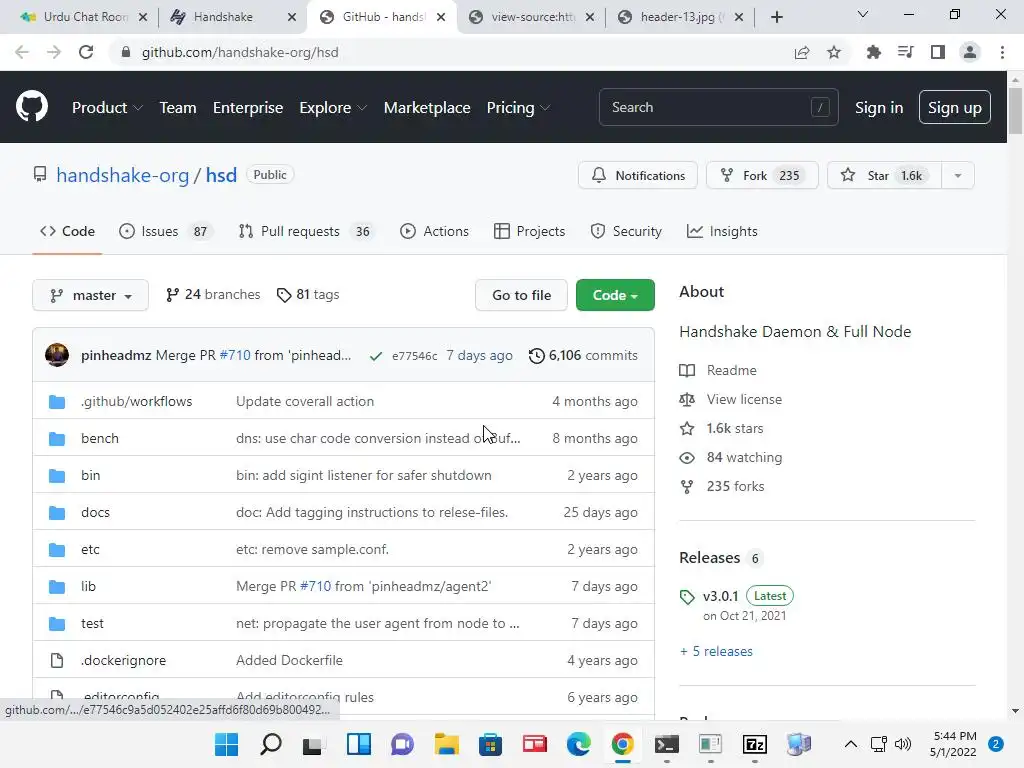
Task: Open the 24 branches link
Action: point(213,295)
